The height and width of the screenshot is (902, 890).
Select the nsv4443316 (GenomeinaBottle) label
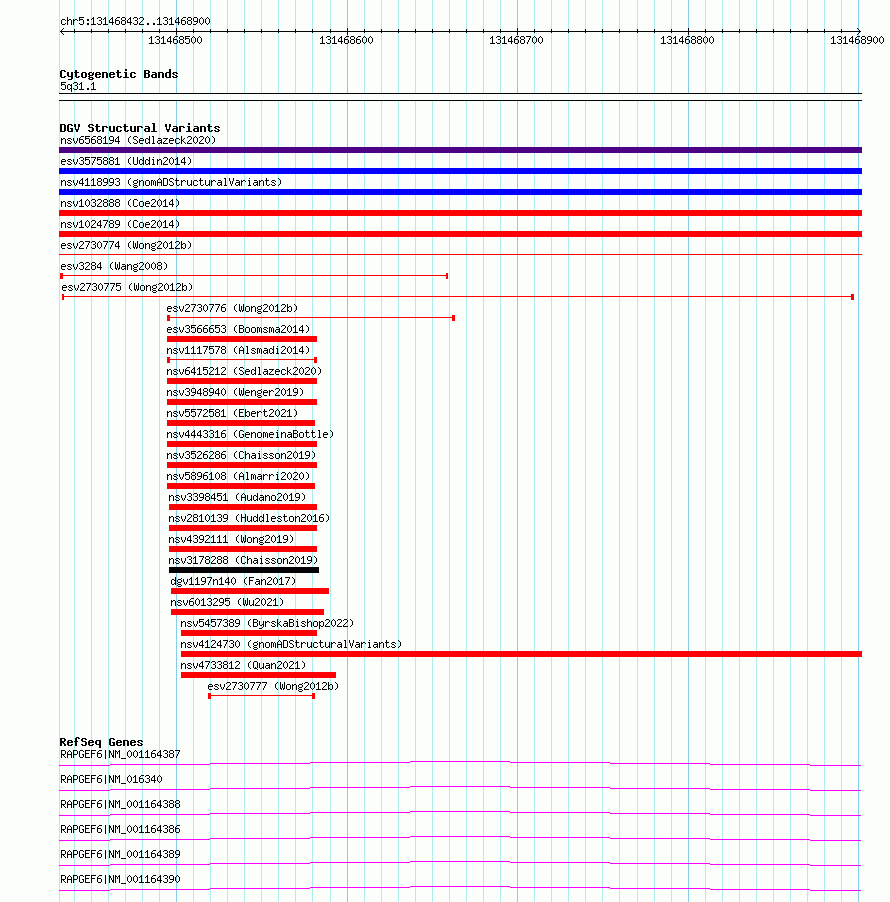click(x=250, y=434)
